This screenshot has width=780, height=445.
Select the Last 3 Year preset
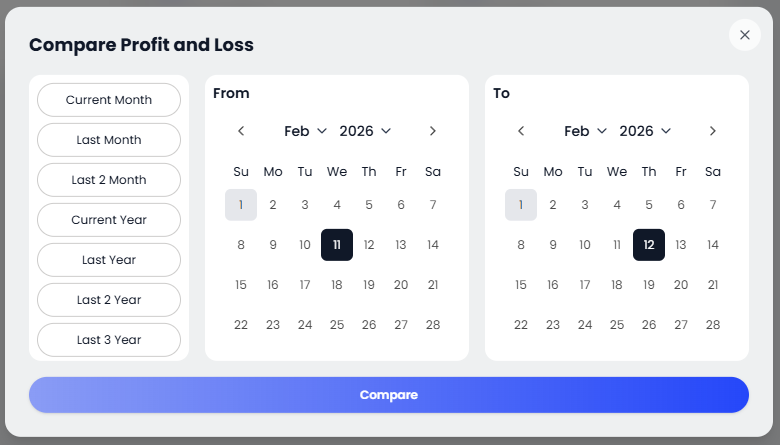pos(109,340)
